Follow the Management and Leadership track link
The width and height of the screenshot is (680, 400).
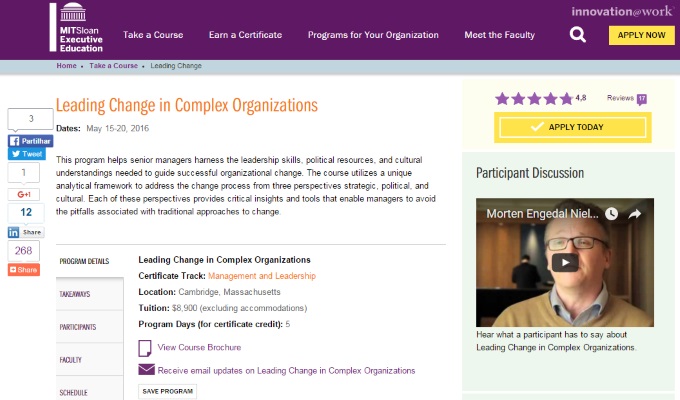(x=262, y=275)
